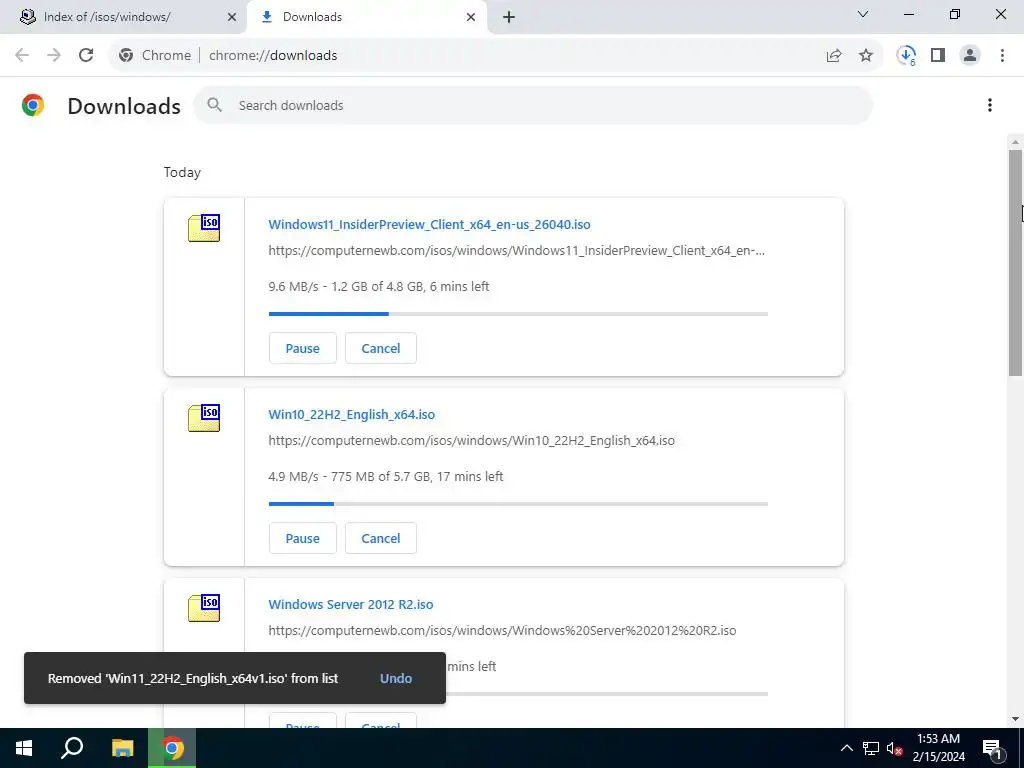Click the Chrome logo beside Downloads heading
This screenshot has width=1024, height=768.
[33, 105]
